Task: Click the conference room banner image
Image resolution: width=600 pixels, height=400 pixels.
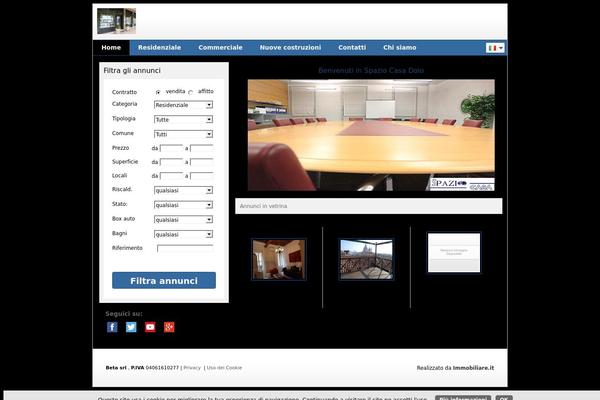Action: tap(371, 135)
